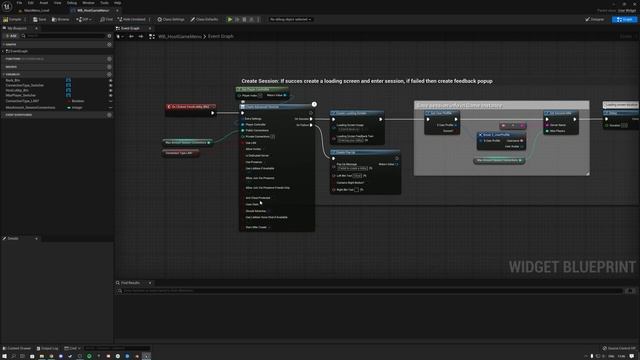Toggle Right Btn Text checkbox on pop-up node

coord(357,190)
